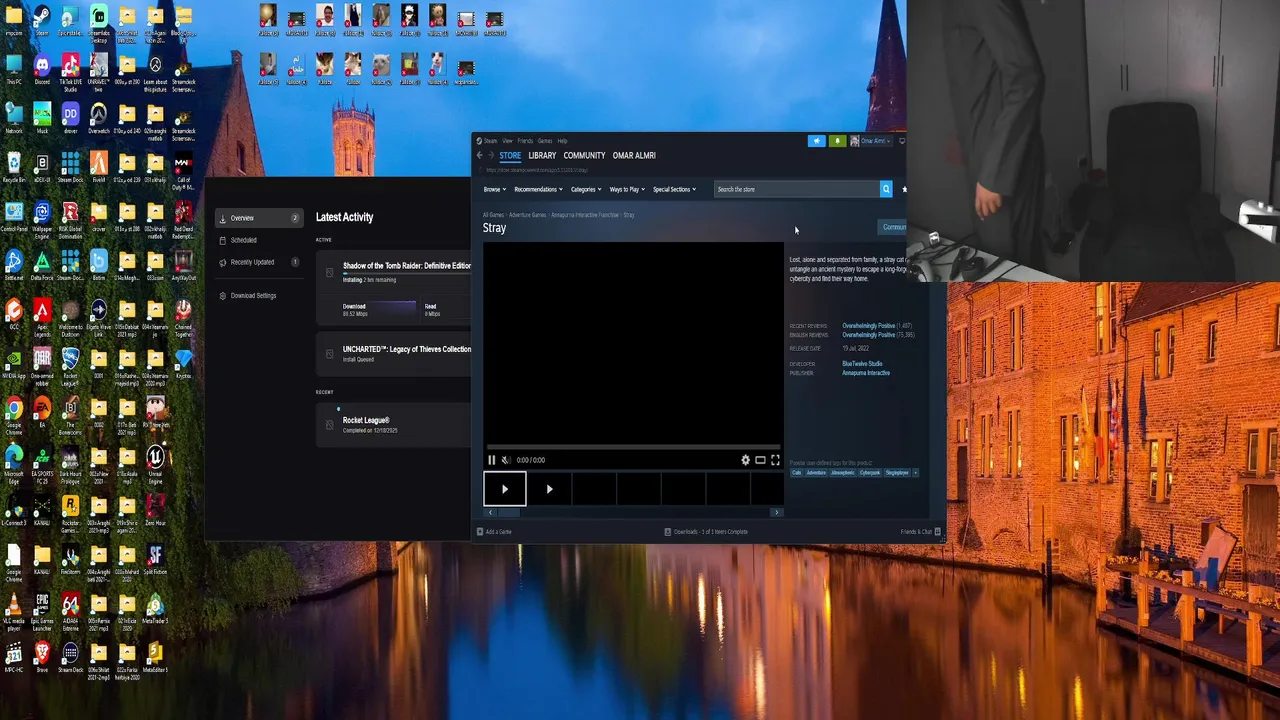The width and height of the screenshot is (1280, 720).
Task: Open the Omar Almri account dropdown
Action: pos(869,141)
